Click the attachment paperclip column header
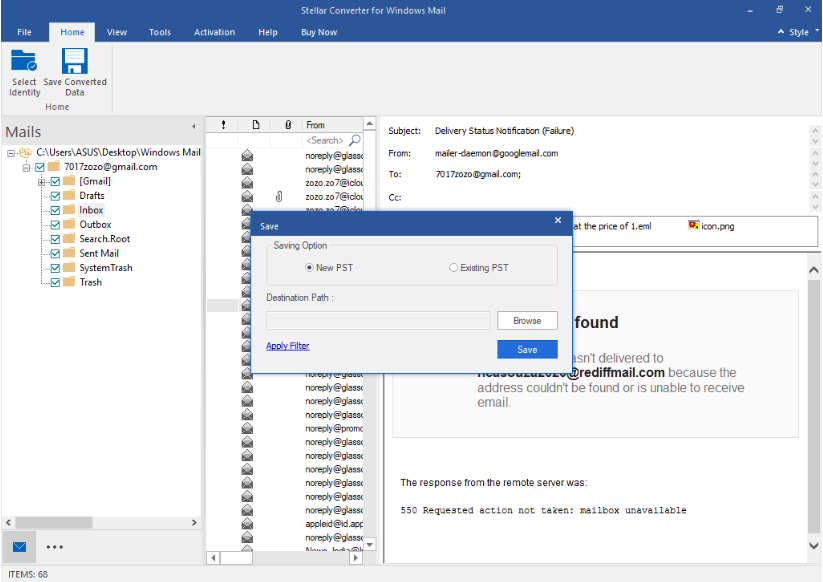This screenshot has width=823, height=582. pos(288,124)
